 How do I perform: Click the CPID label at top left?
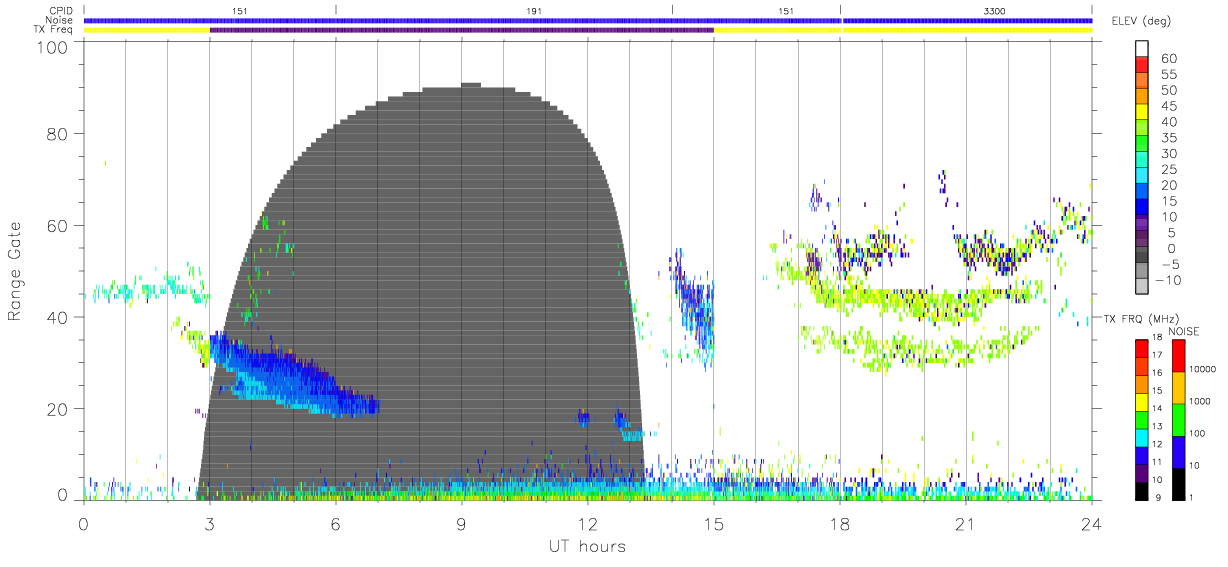[x=61, y=10]
